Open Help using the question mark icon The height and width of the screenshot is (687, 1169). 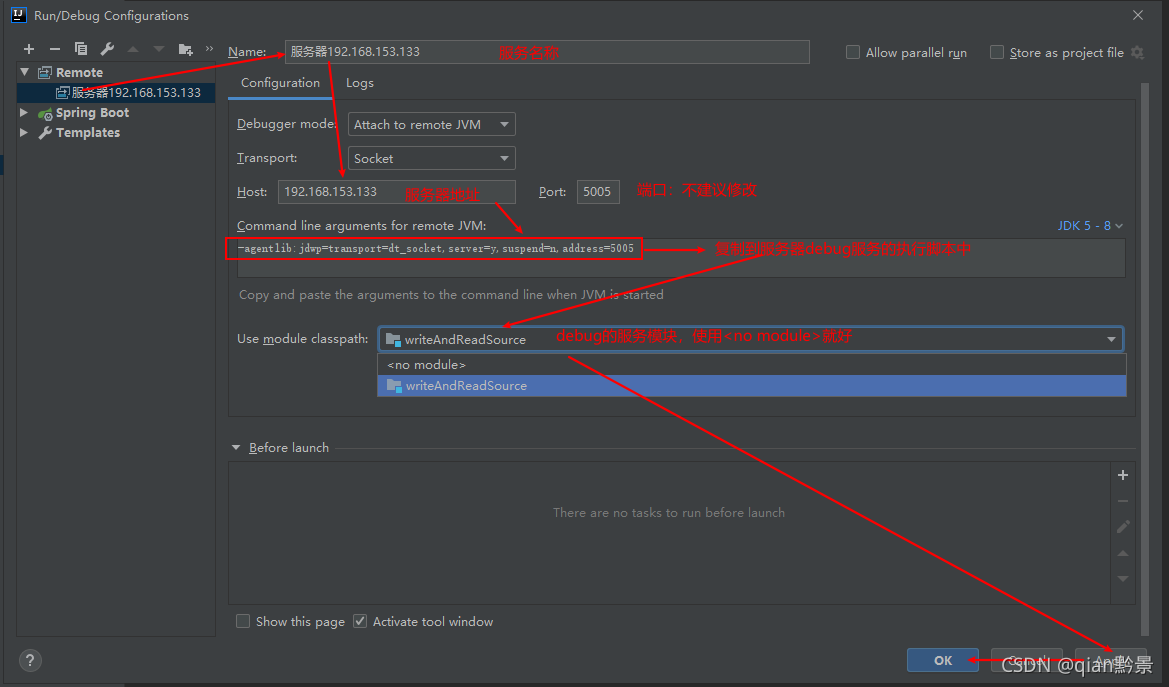(x=29, y=660)
